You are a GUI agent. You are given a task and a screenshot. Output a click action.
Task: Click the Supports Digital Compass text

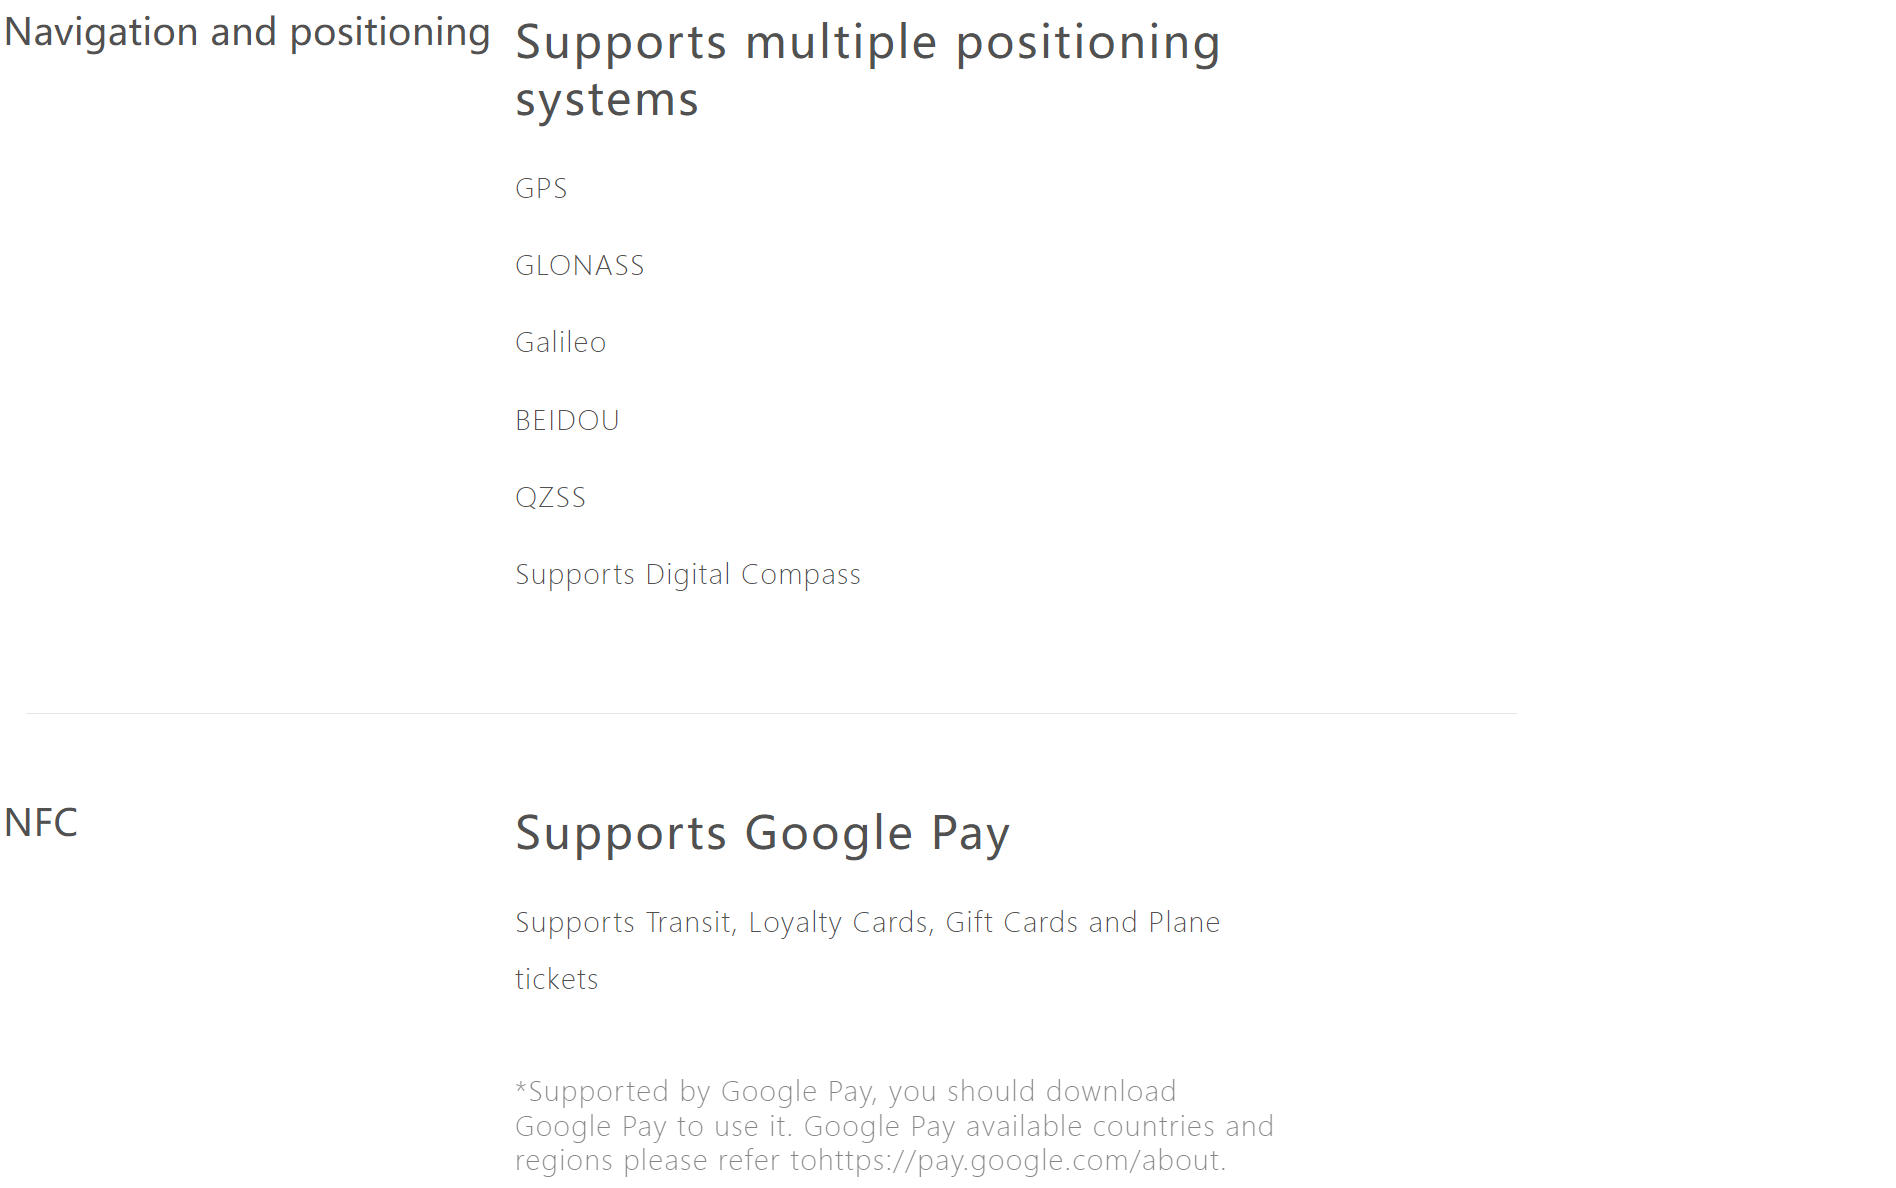pos(688,575)
